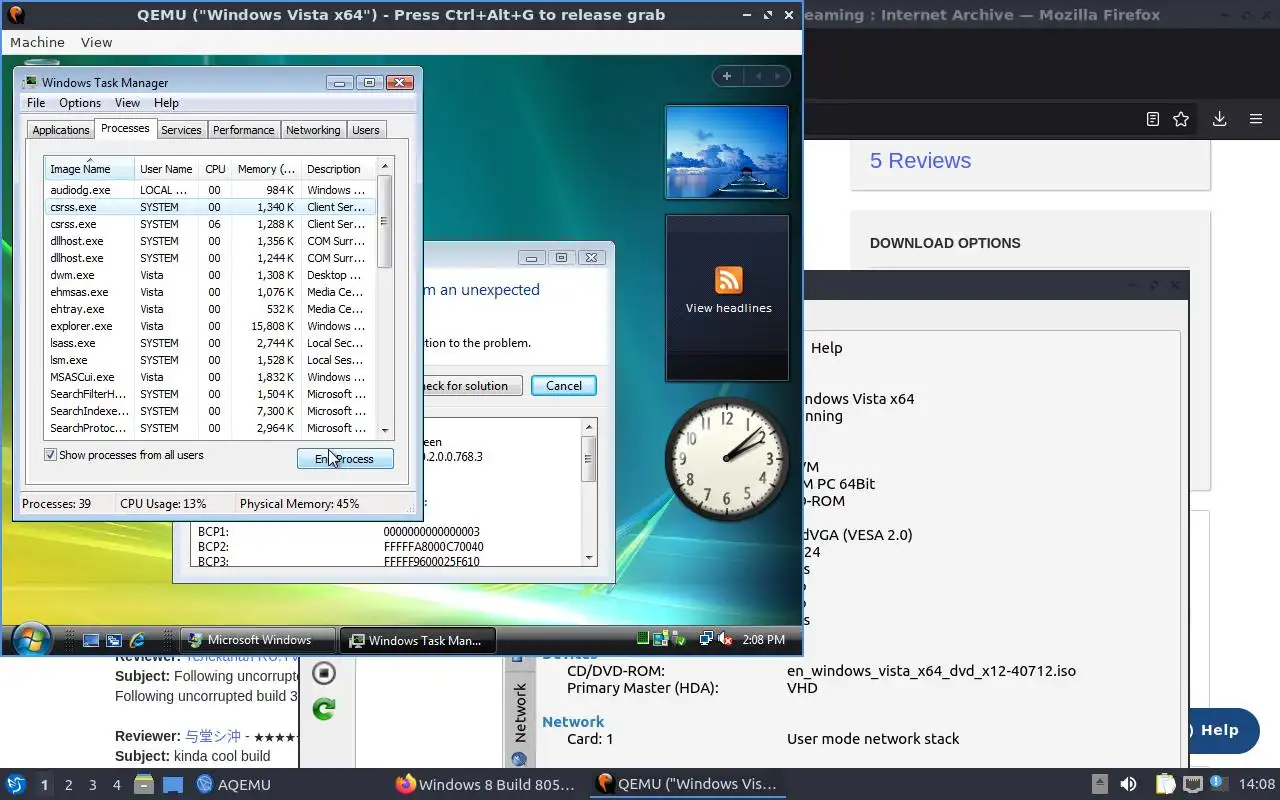The image size is (1280, 800).
Task: Open View headlines in feed gadget
Action: [x=728, y=308]
